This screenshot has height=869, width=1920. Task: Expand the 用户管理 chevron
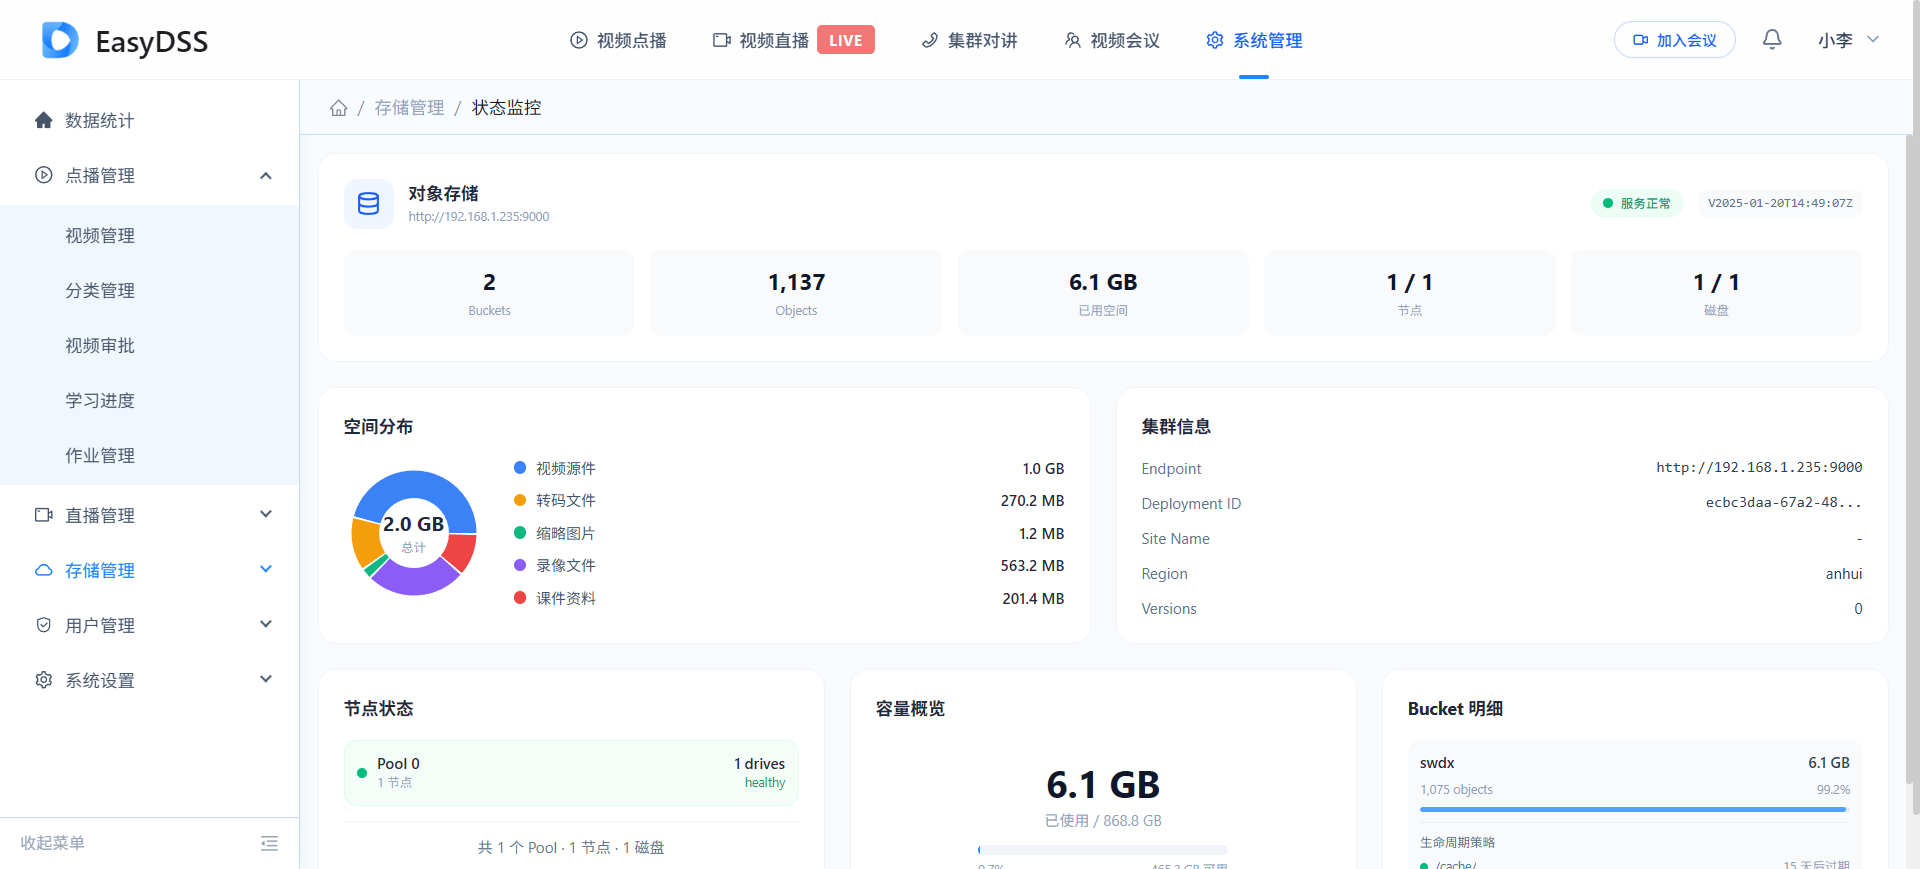(266, 624)
